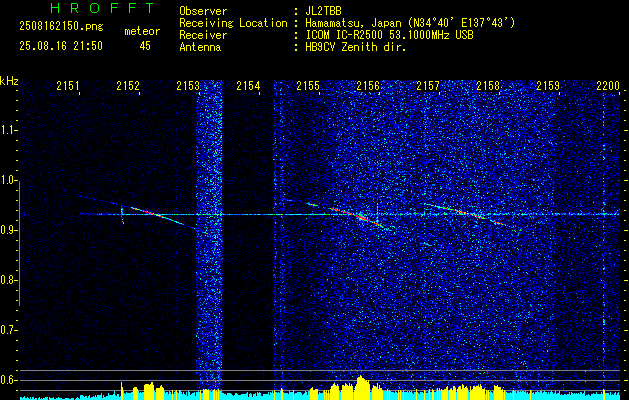Click the 2154 time marker
Image resolution: width=629 pixels, height=400 pixels.
click(x=248, y=86)
